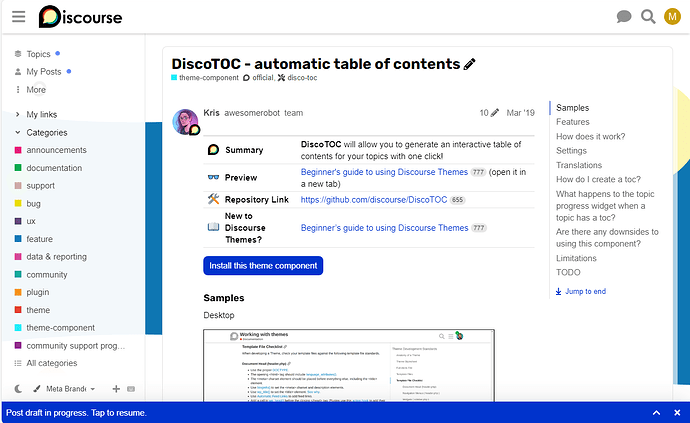Image resolution: width=690 pixels, height=423 pixels.
Task: Jump to Are there any downsides section
Action: pyautogui.click(x=607, y=238)
